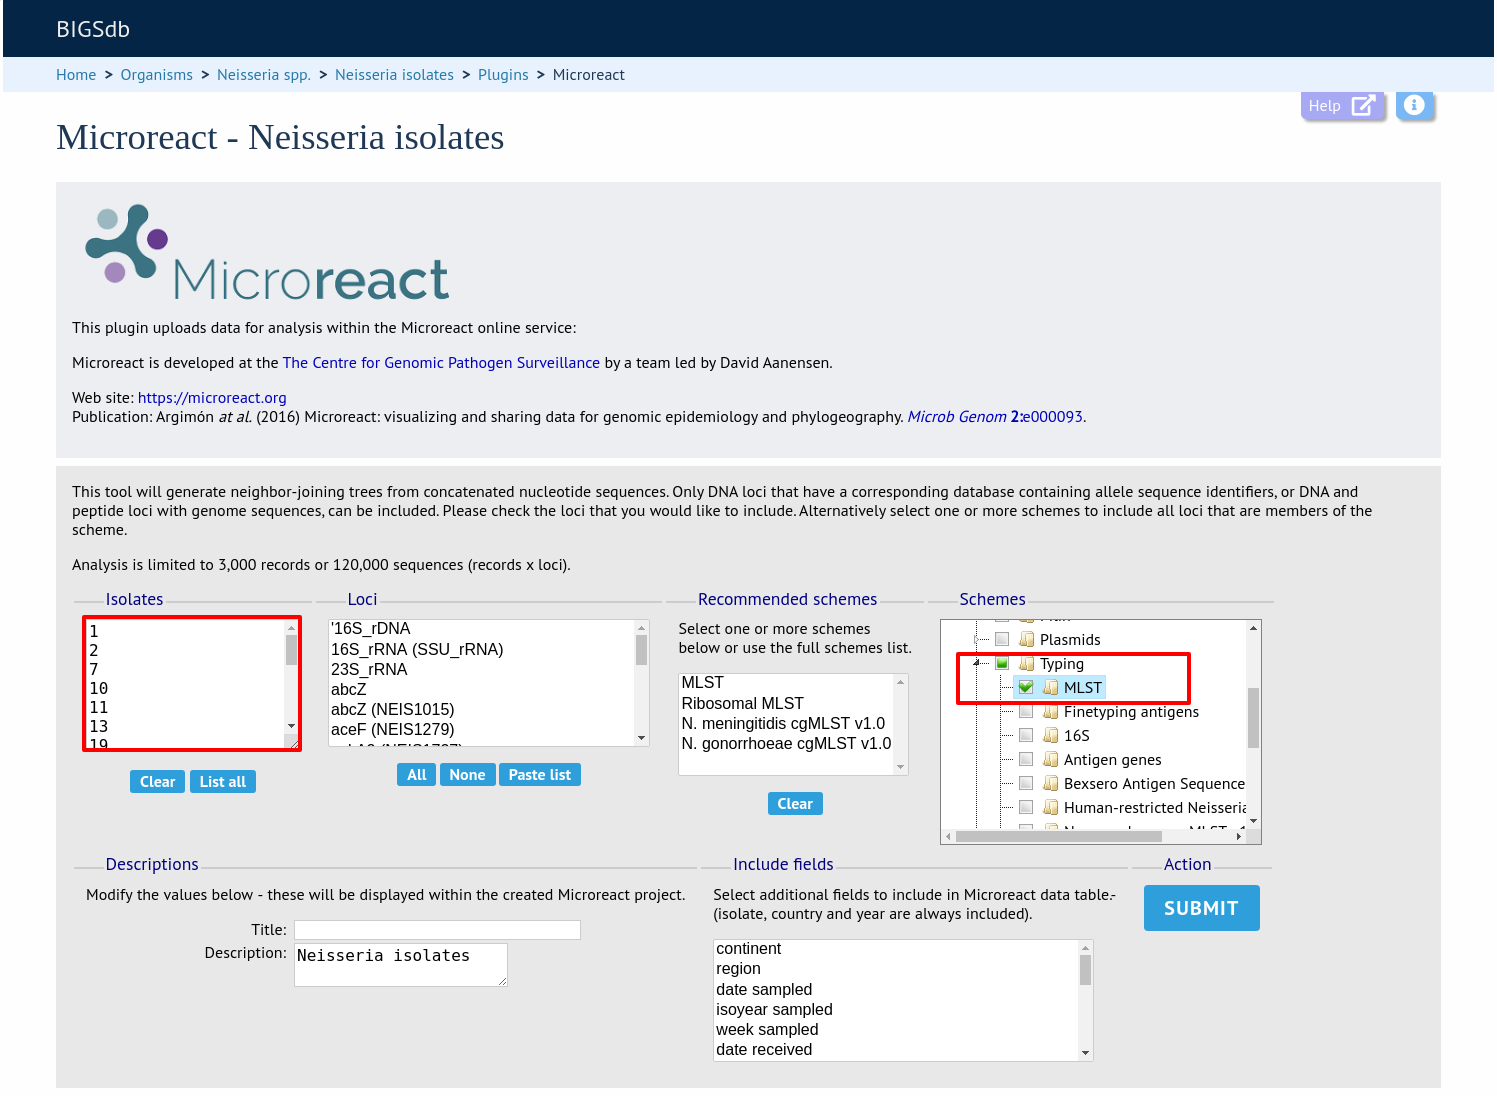Click the Include fields list scroll-down arrow
Viewport: 1497px width, 1096px height.
[x=1085, y=1053]
